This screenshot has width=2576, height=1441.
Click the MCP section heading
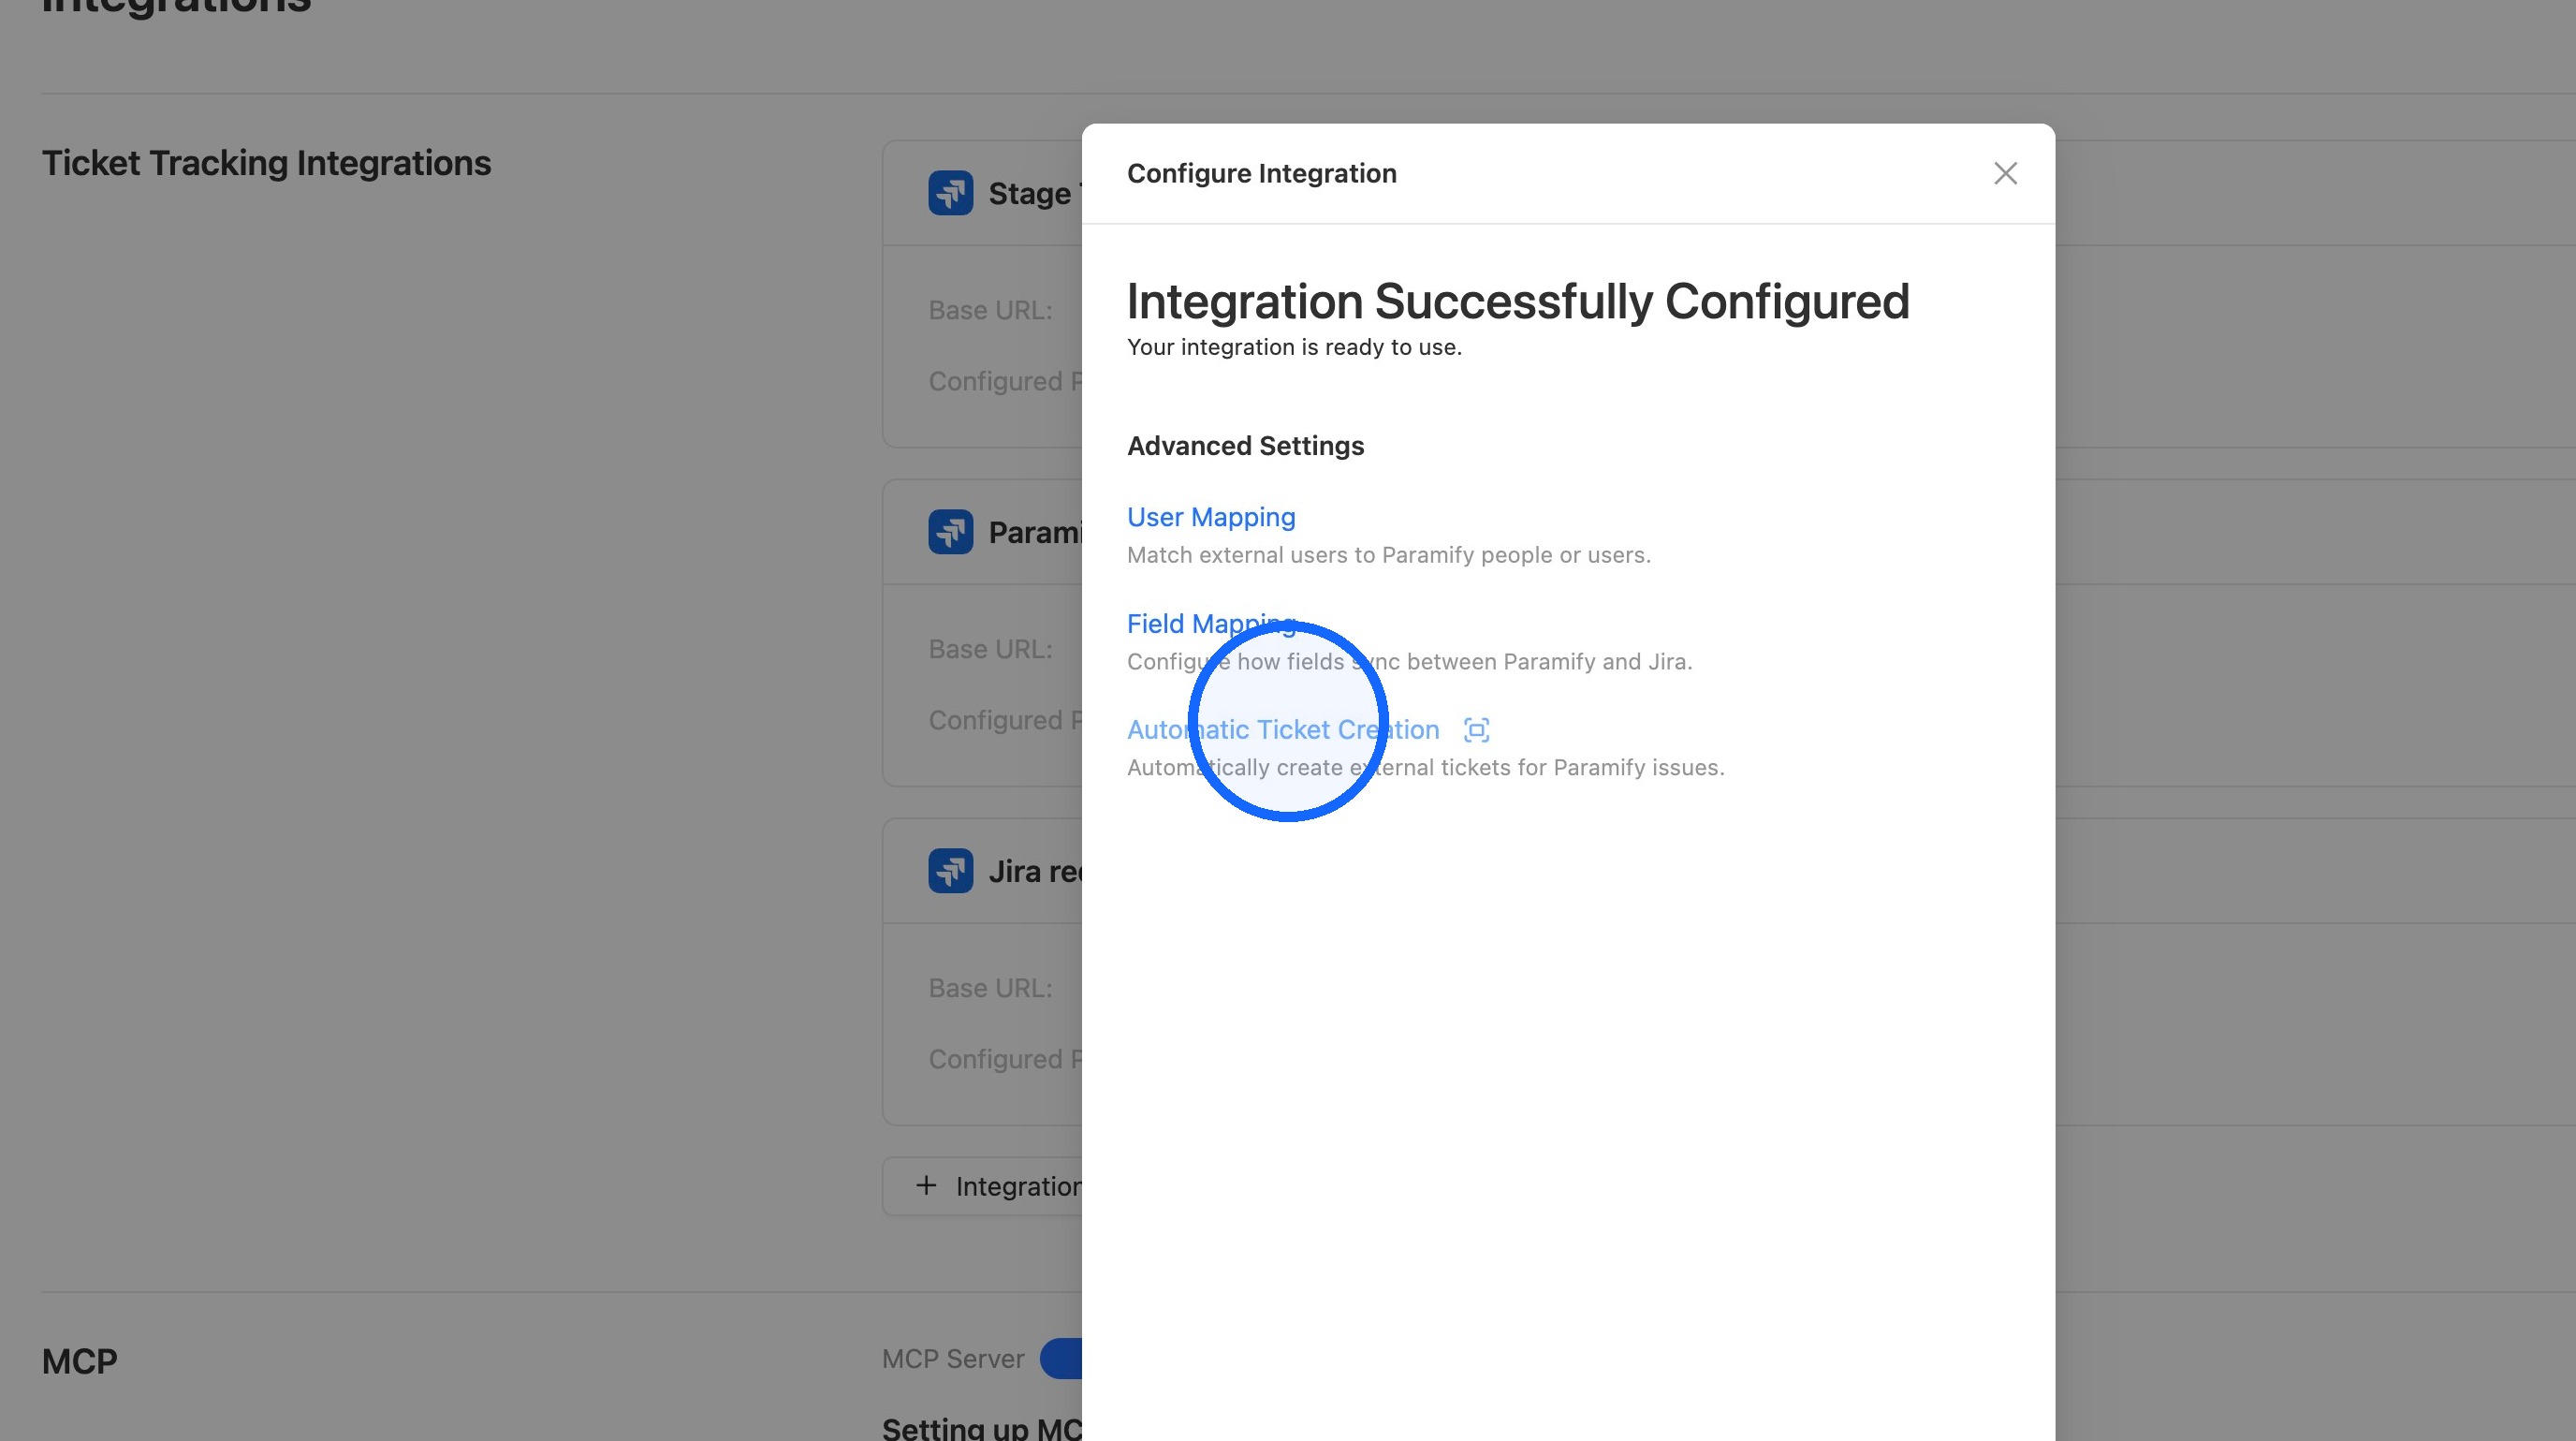pos(80,1361)
